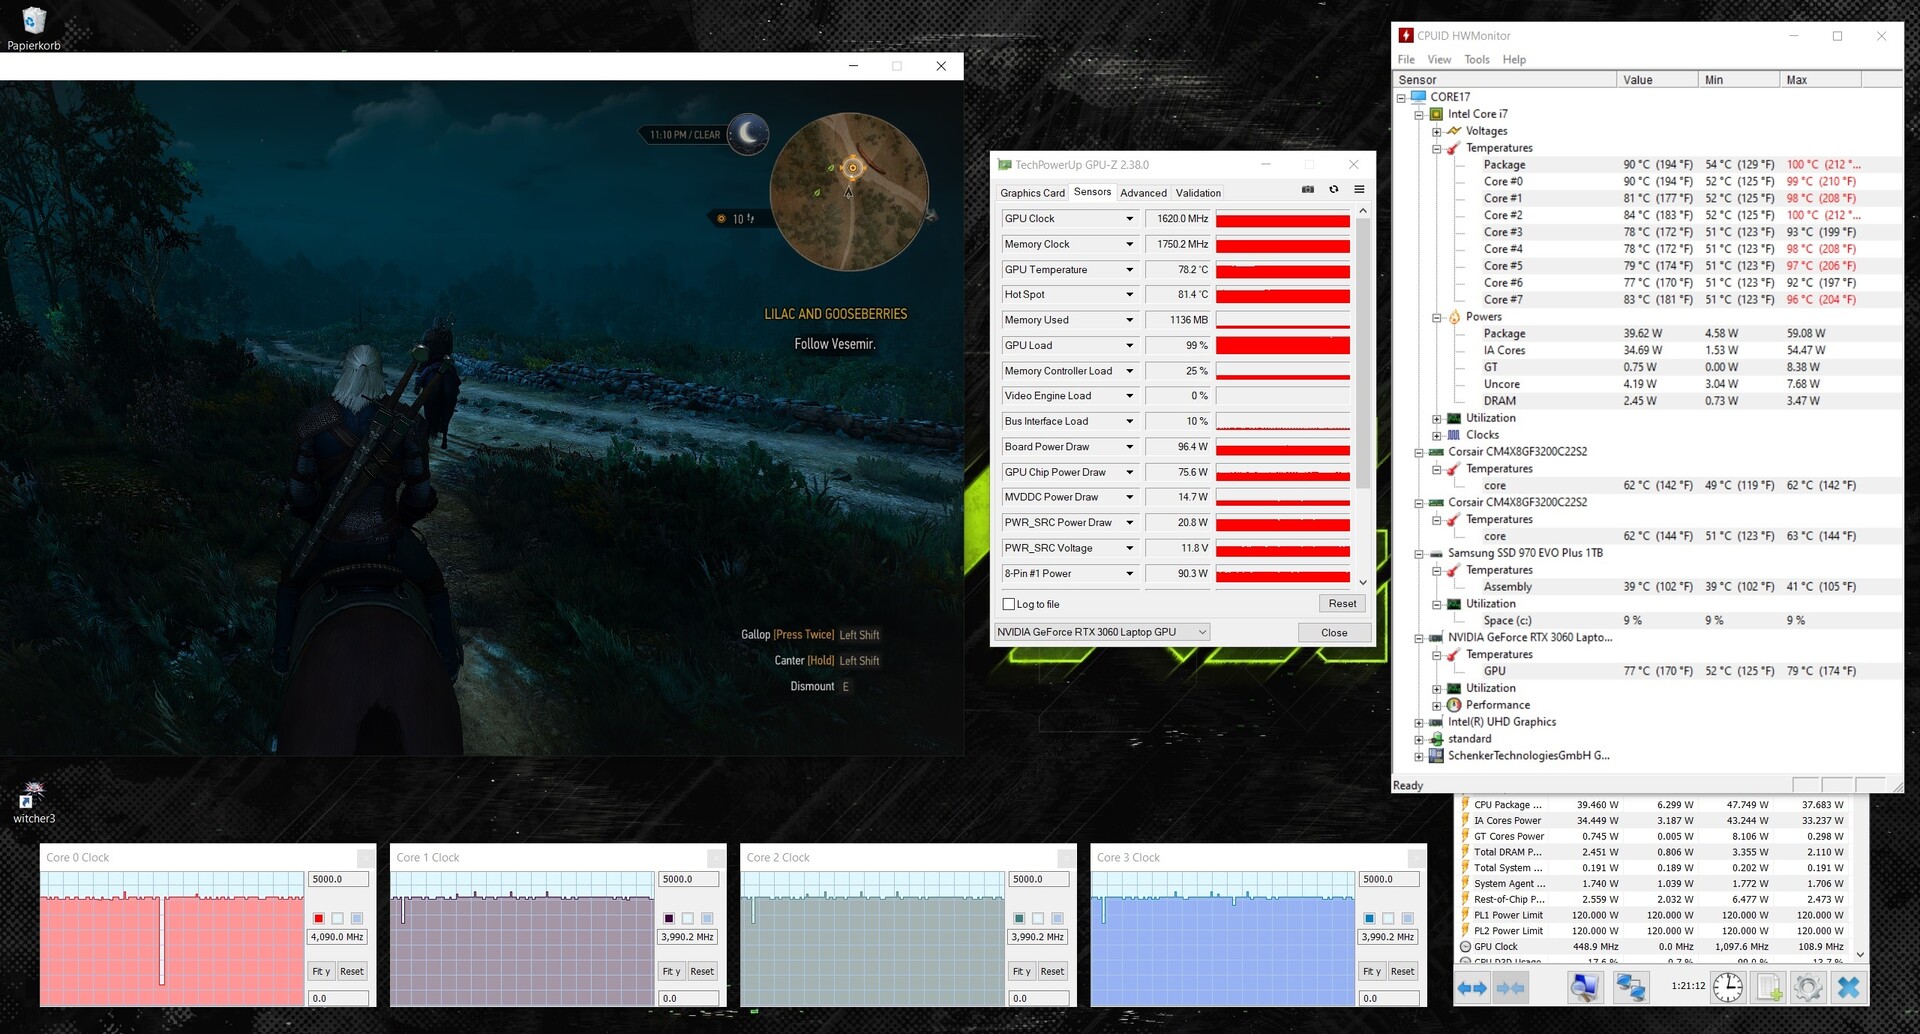
Task: Expand the Voltages node in HWMonitor
Action: point(1437,132)
